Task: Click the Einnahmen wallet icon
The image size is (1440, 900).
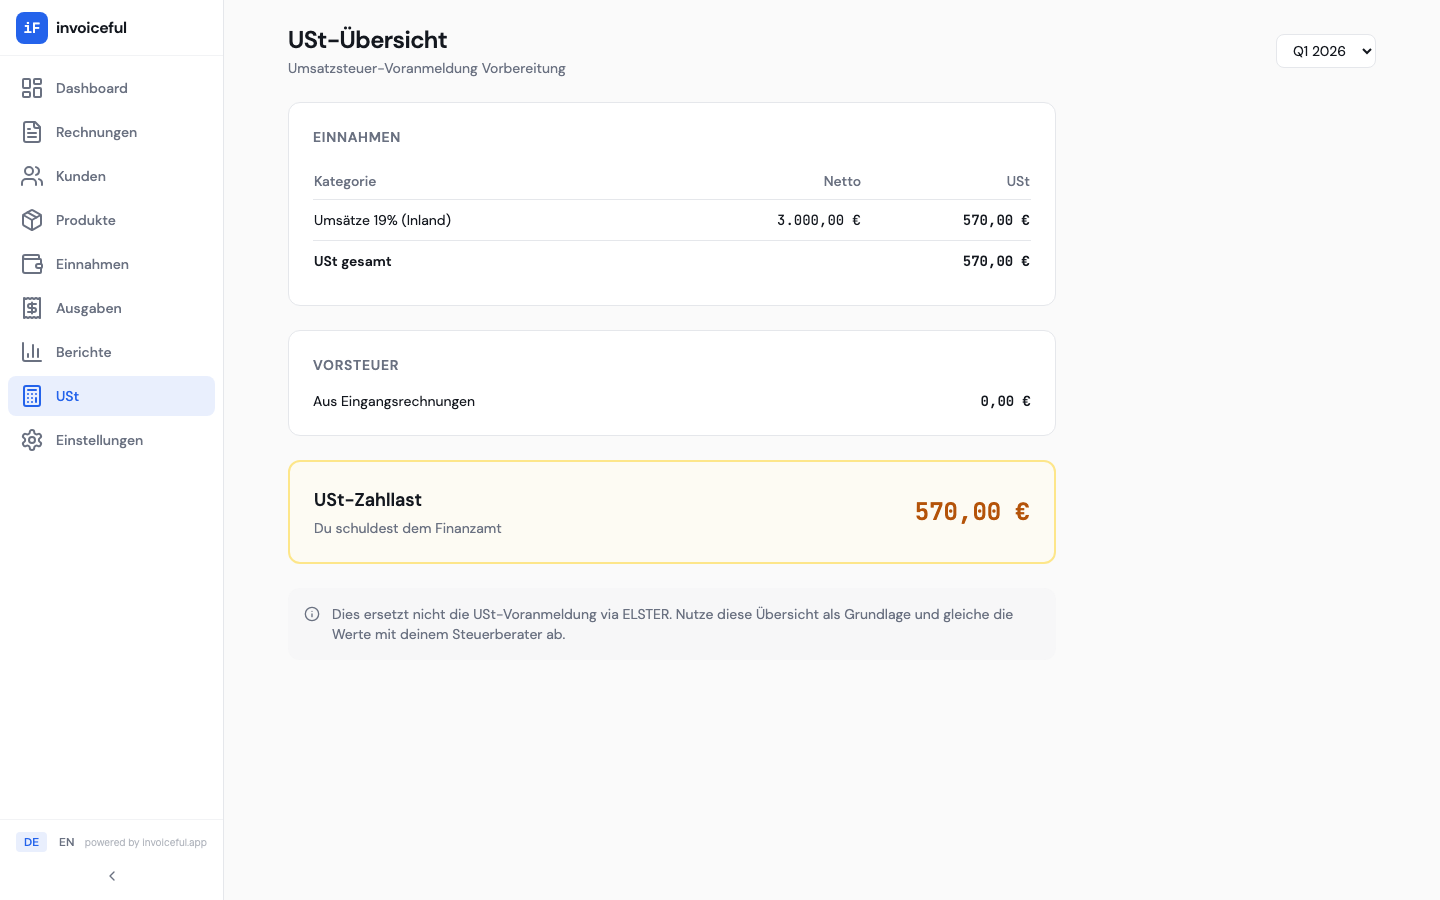Action: pyautogui.click(x=32, y=264)
